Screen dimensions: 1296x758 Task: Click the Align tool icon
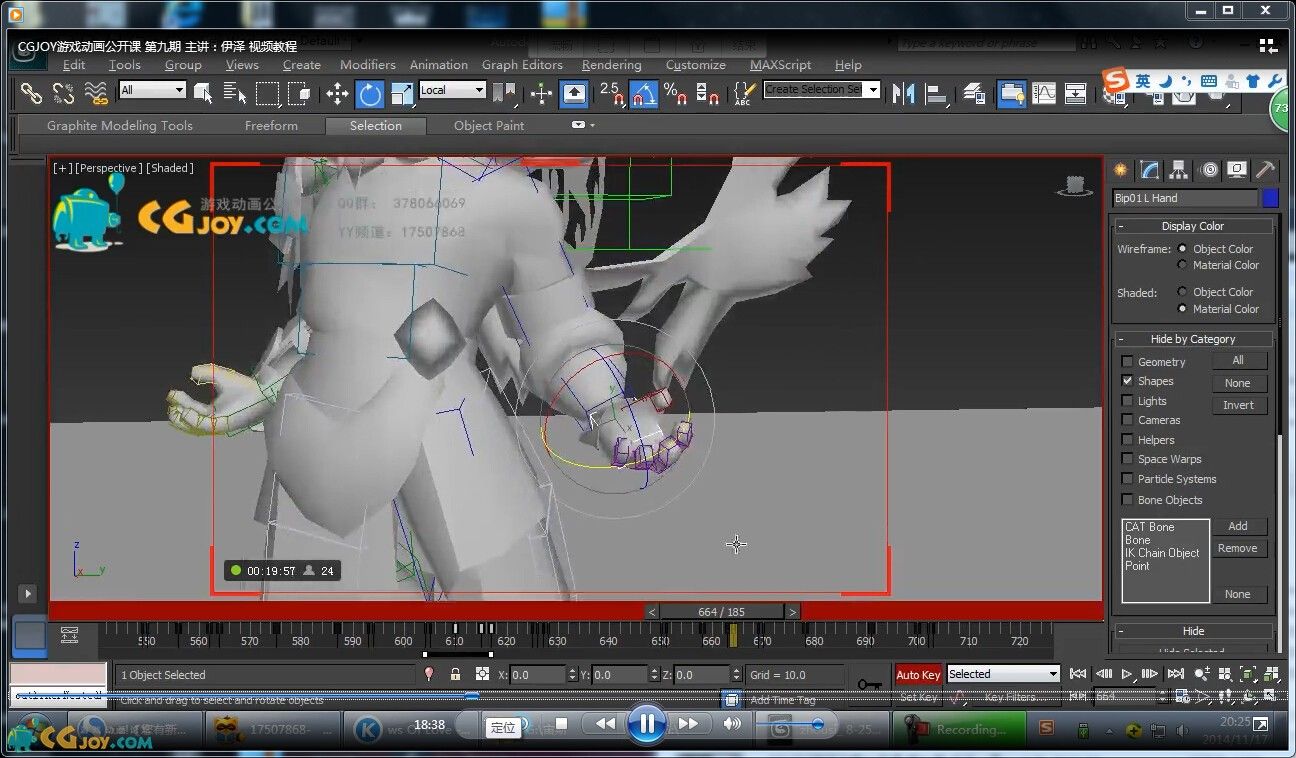point(937,94)
